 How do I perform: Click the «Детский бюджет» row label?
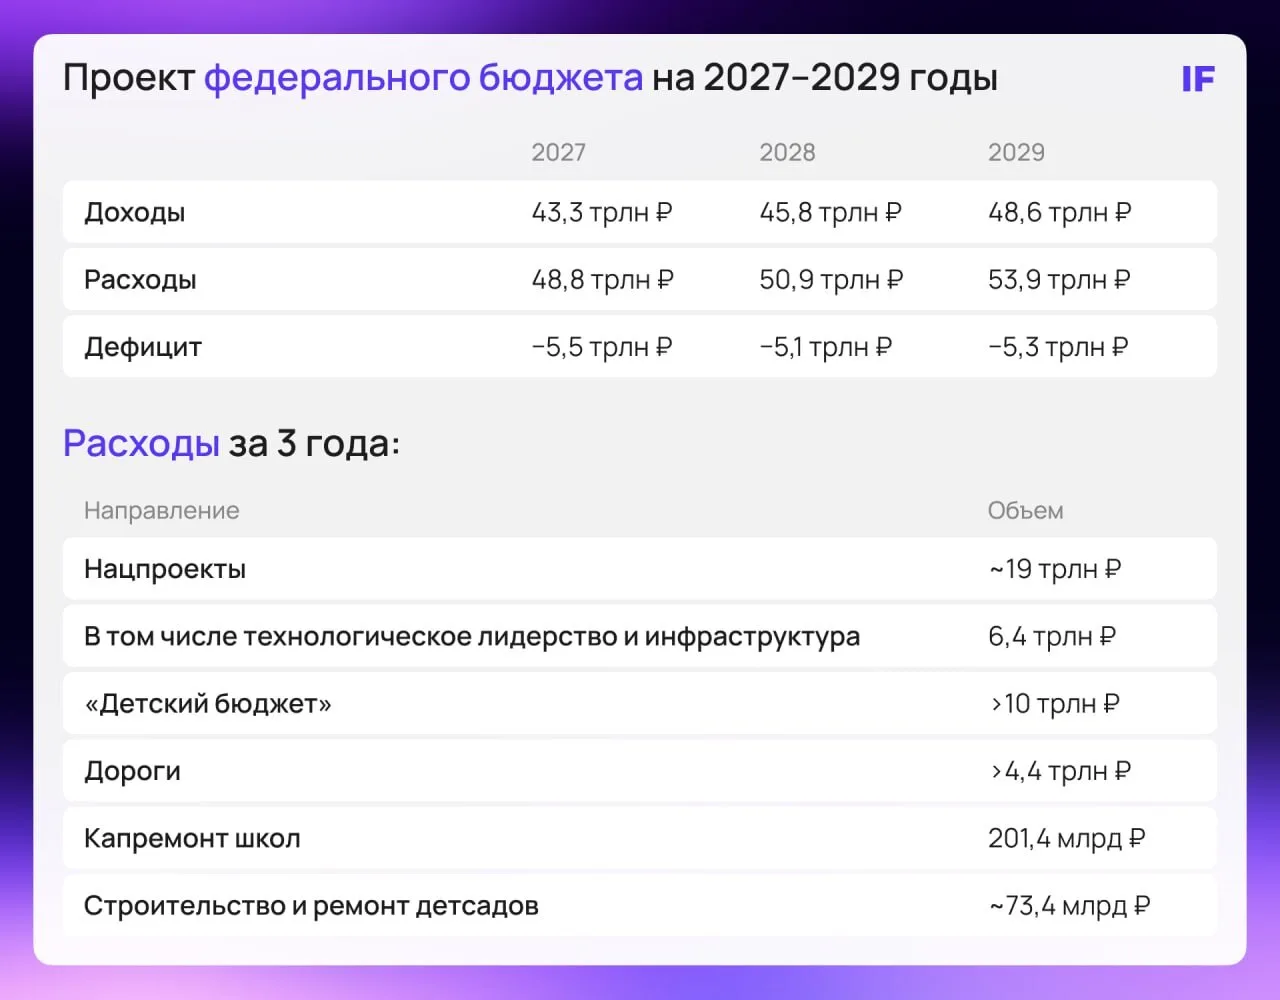click(x=208, y=704)
